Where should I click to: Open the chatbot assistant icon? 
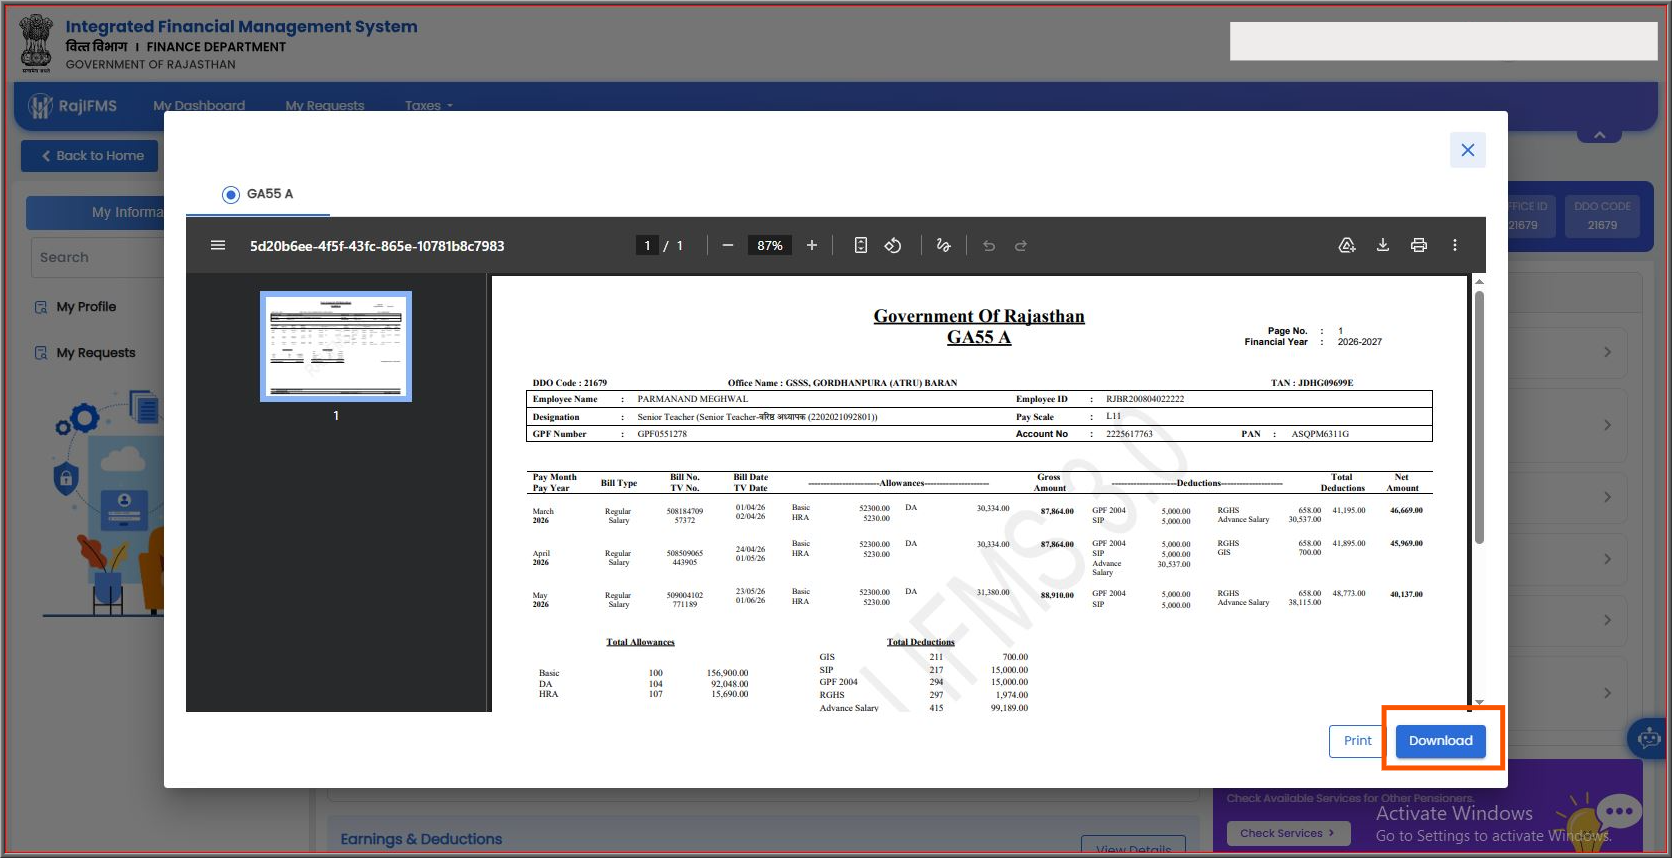click(1647, 739)
